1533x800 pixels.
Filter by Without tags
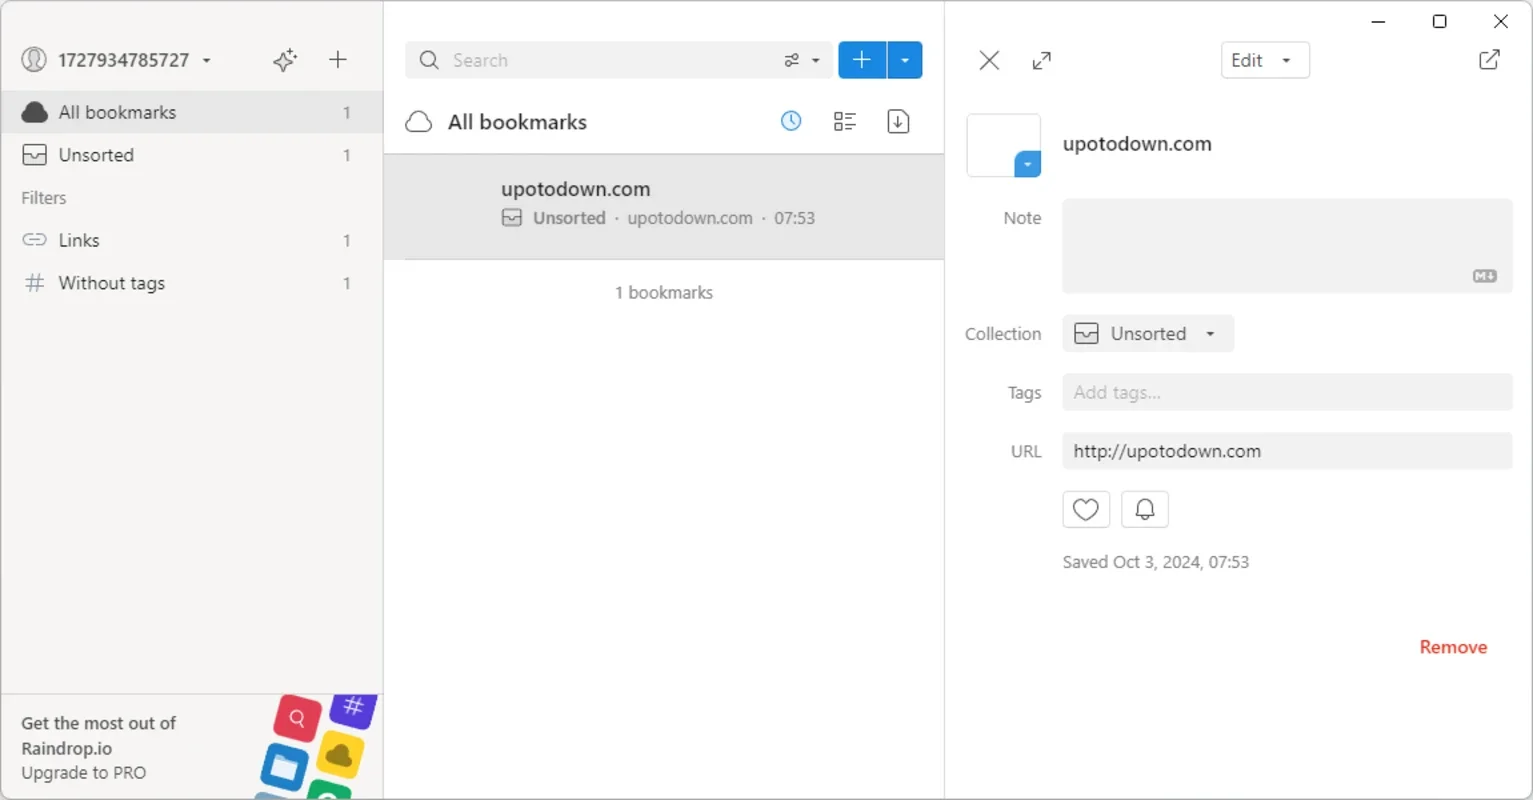[192, 283]
